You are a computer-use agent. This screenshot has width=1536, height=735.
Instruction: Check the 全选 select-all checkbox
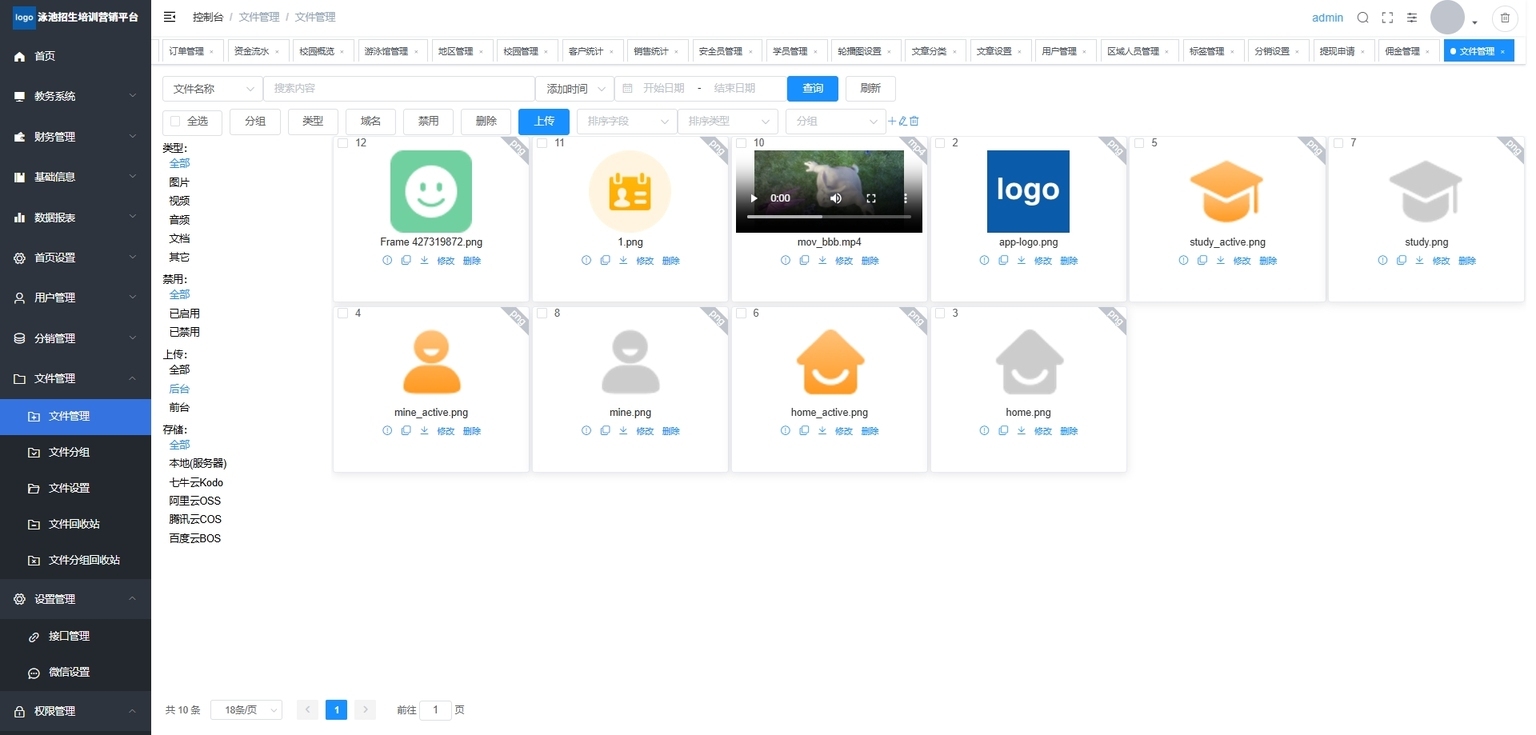click(x=176, y=121)
